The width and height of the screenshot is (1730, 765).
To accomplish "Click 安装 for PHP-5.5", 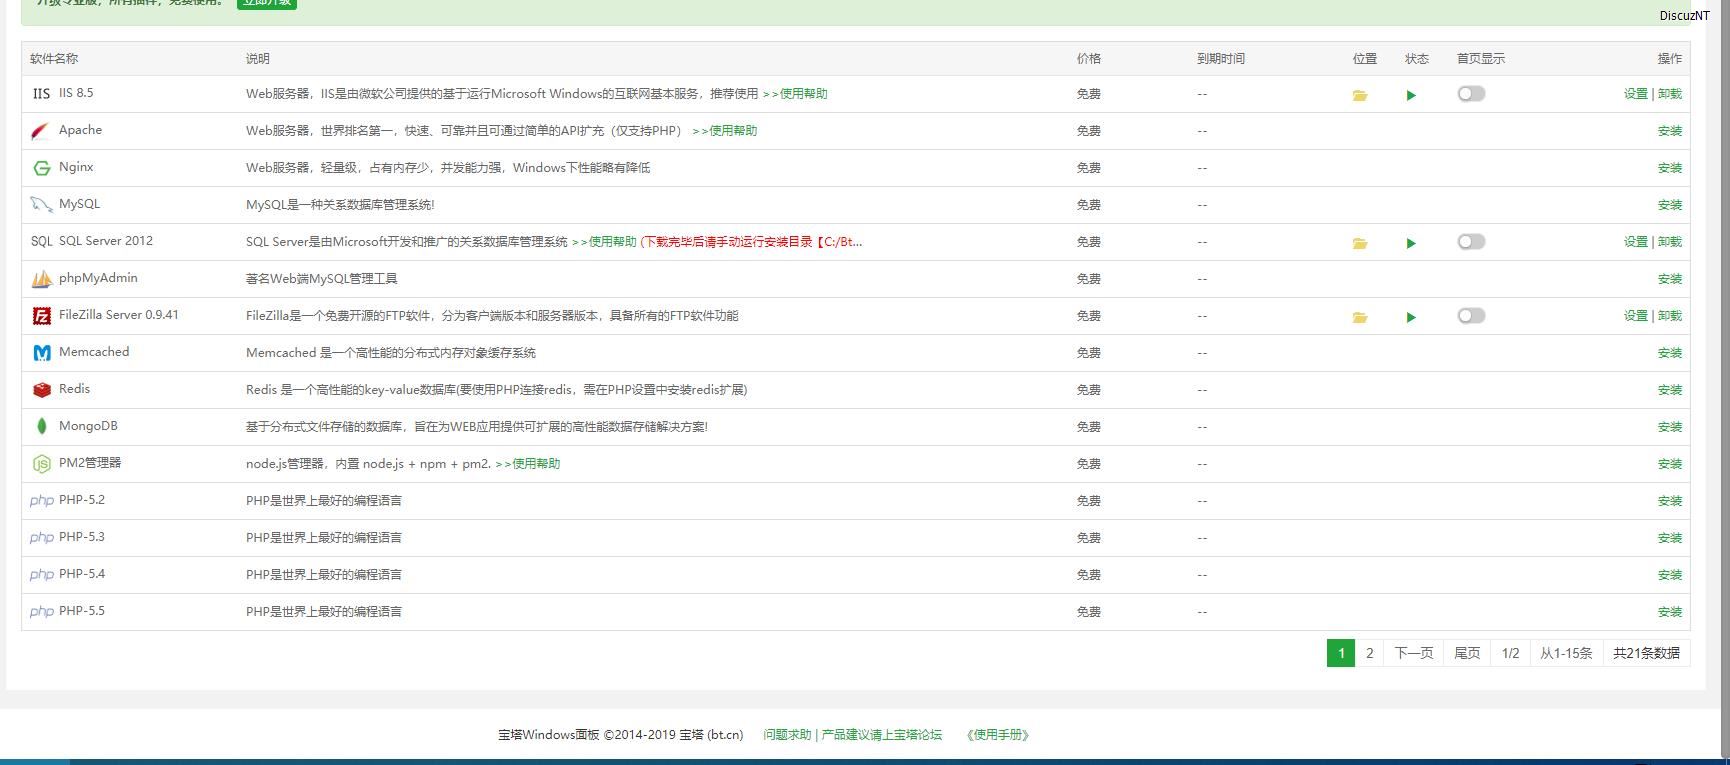I will [x=1670, y=612].
